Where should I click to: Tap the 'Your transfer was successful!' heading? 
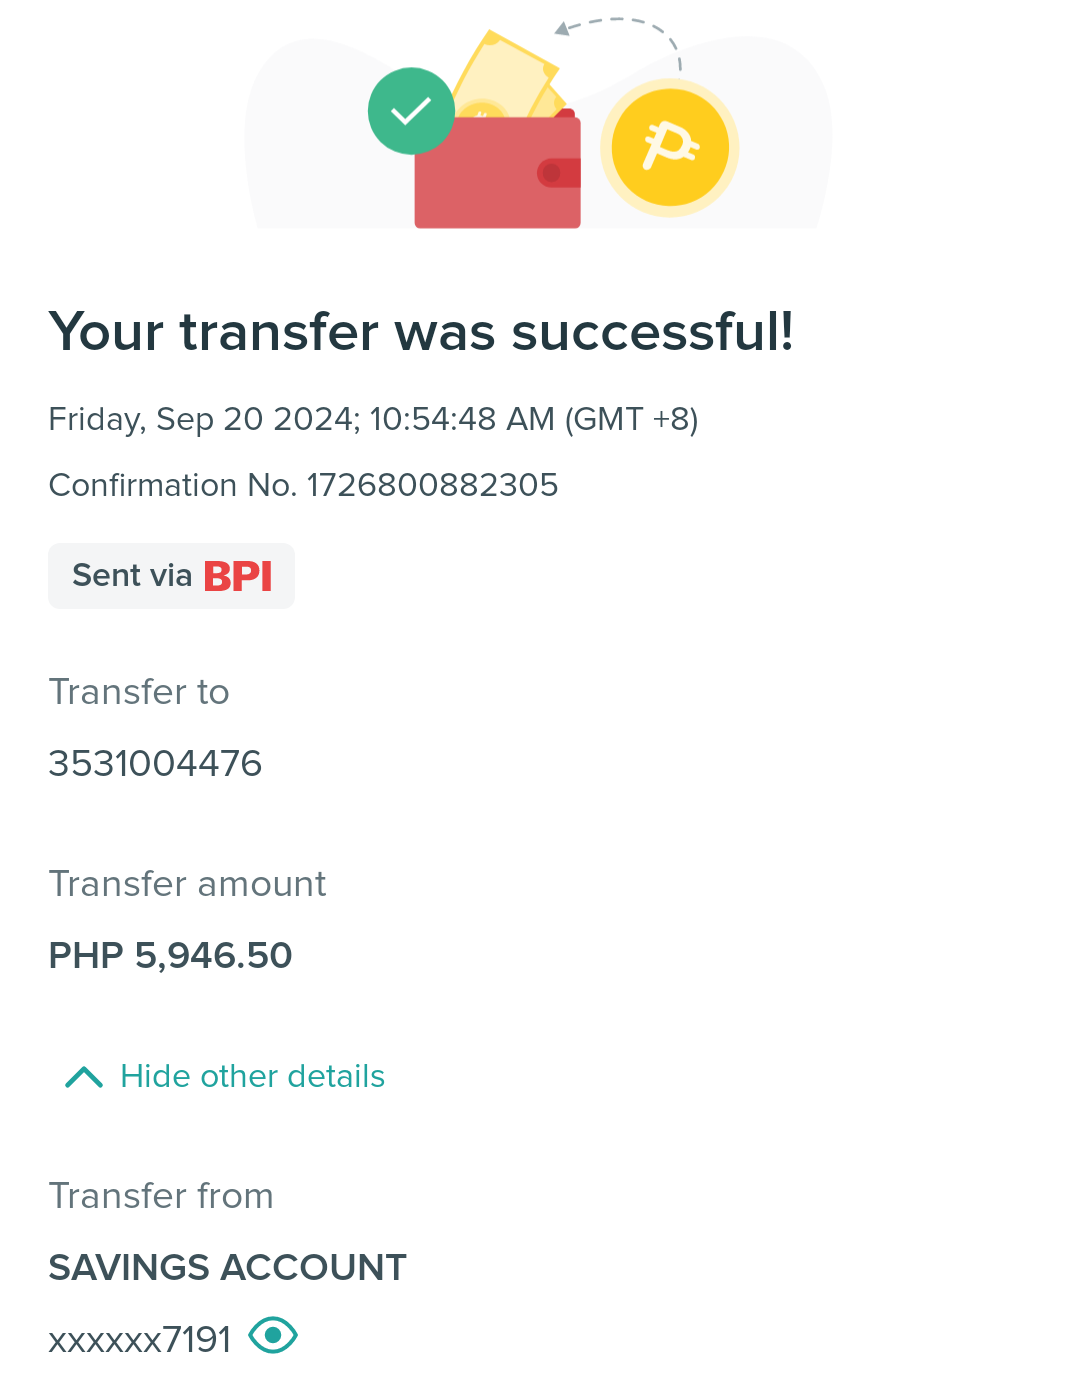(x=421, y=332)
